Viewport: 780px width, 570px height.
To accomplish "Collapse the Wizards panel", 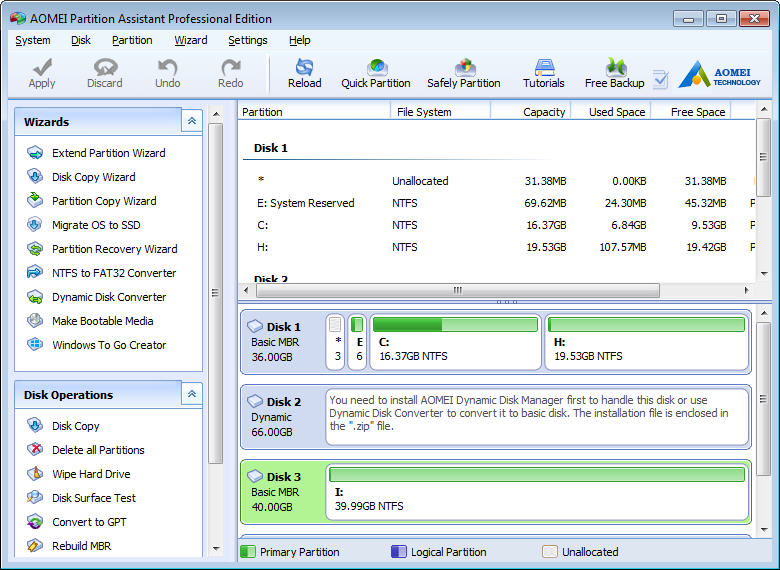I will tap(191, 121).
